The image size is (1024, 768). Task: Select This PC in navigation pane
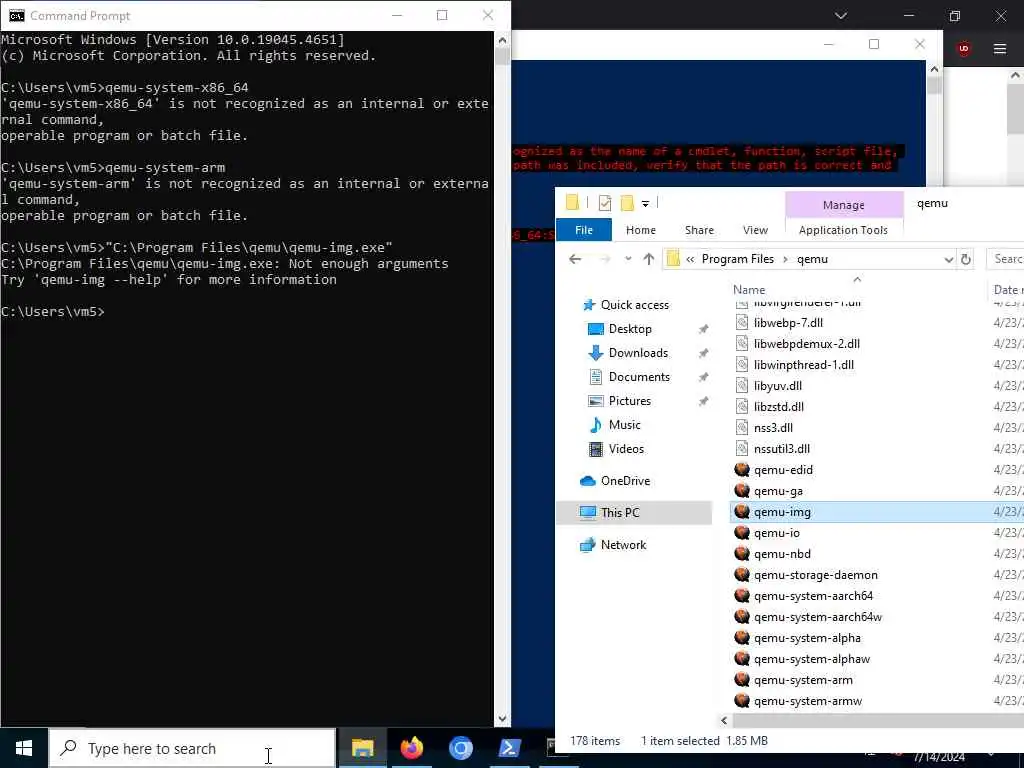pos(633,513)
